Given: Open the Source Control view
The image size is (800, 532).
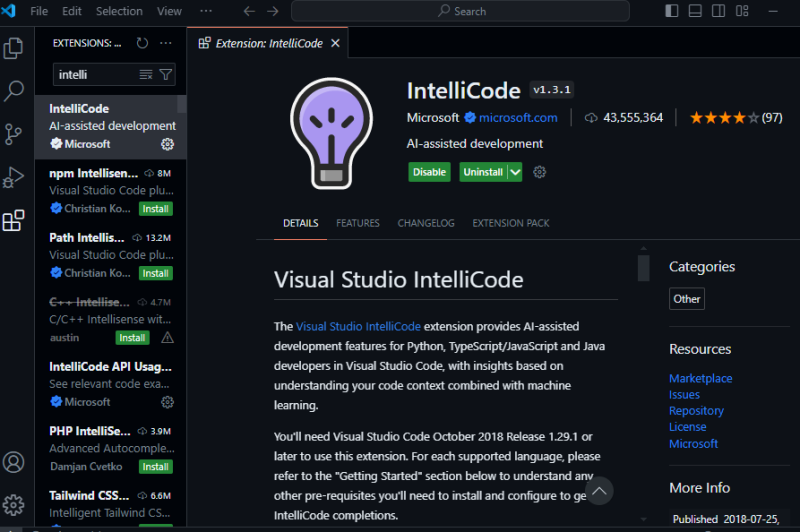Looking at the screenshot, I should (x=13, y=134).
